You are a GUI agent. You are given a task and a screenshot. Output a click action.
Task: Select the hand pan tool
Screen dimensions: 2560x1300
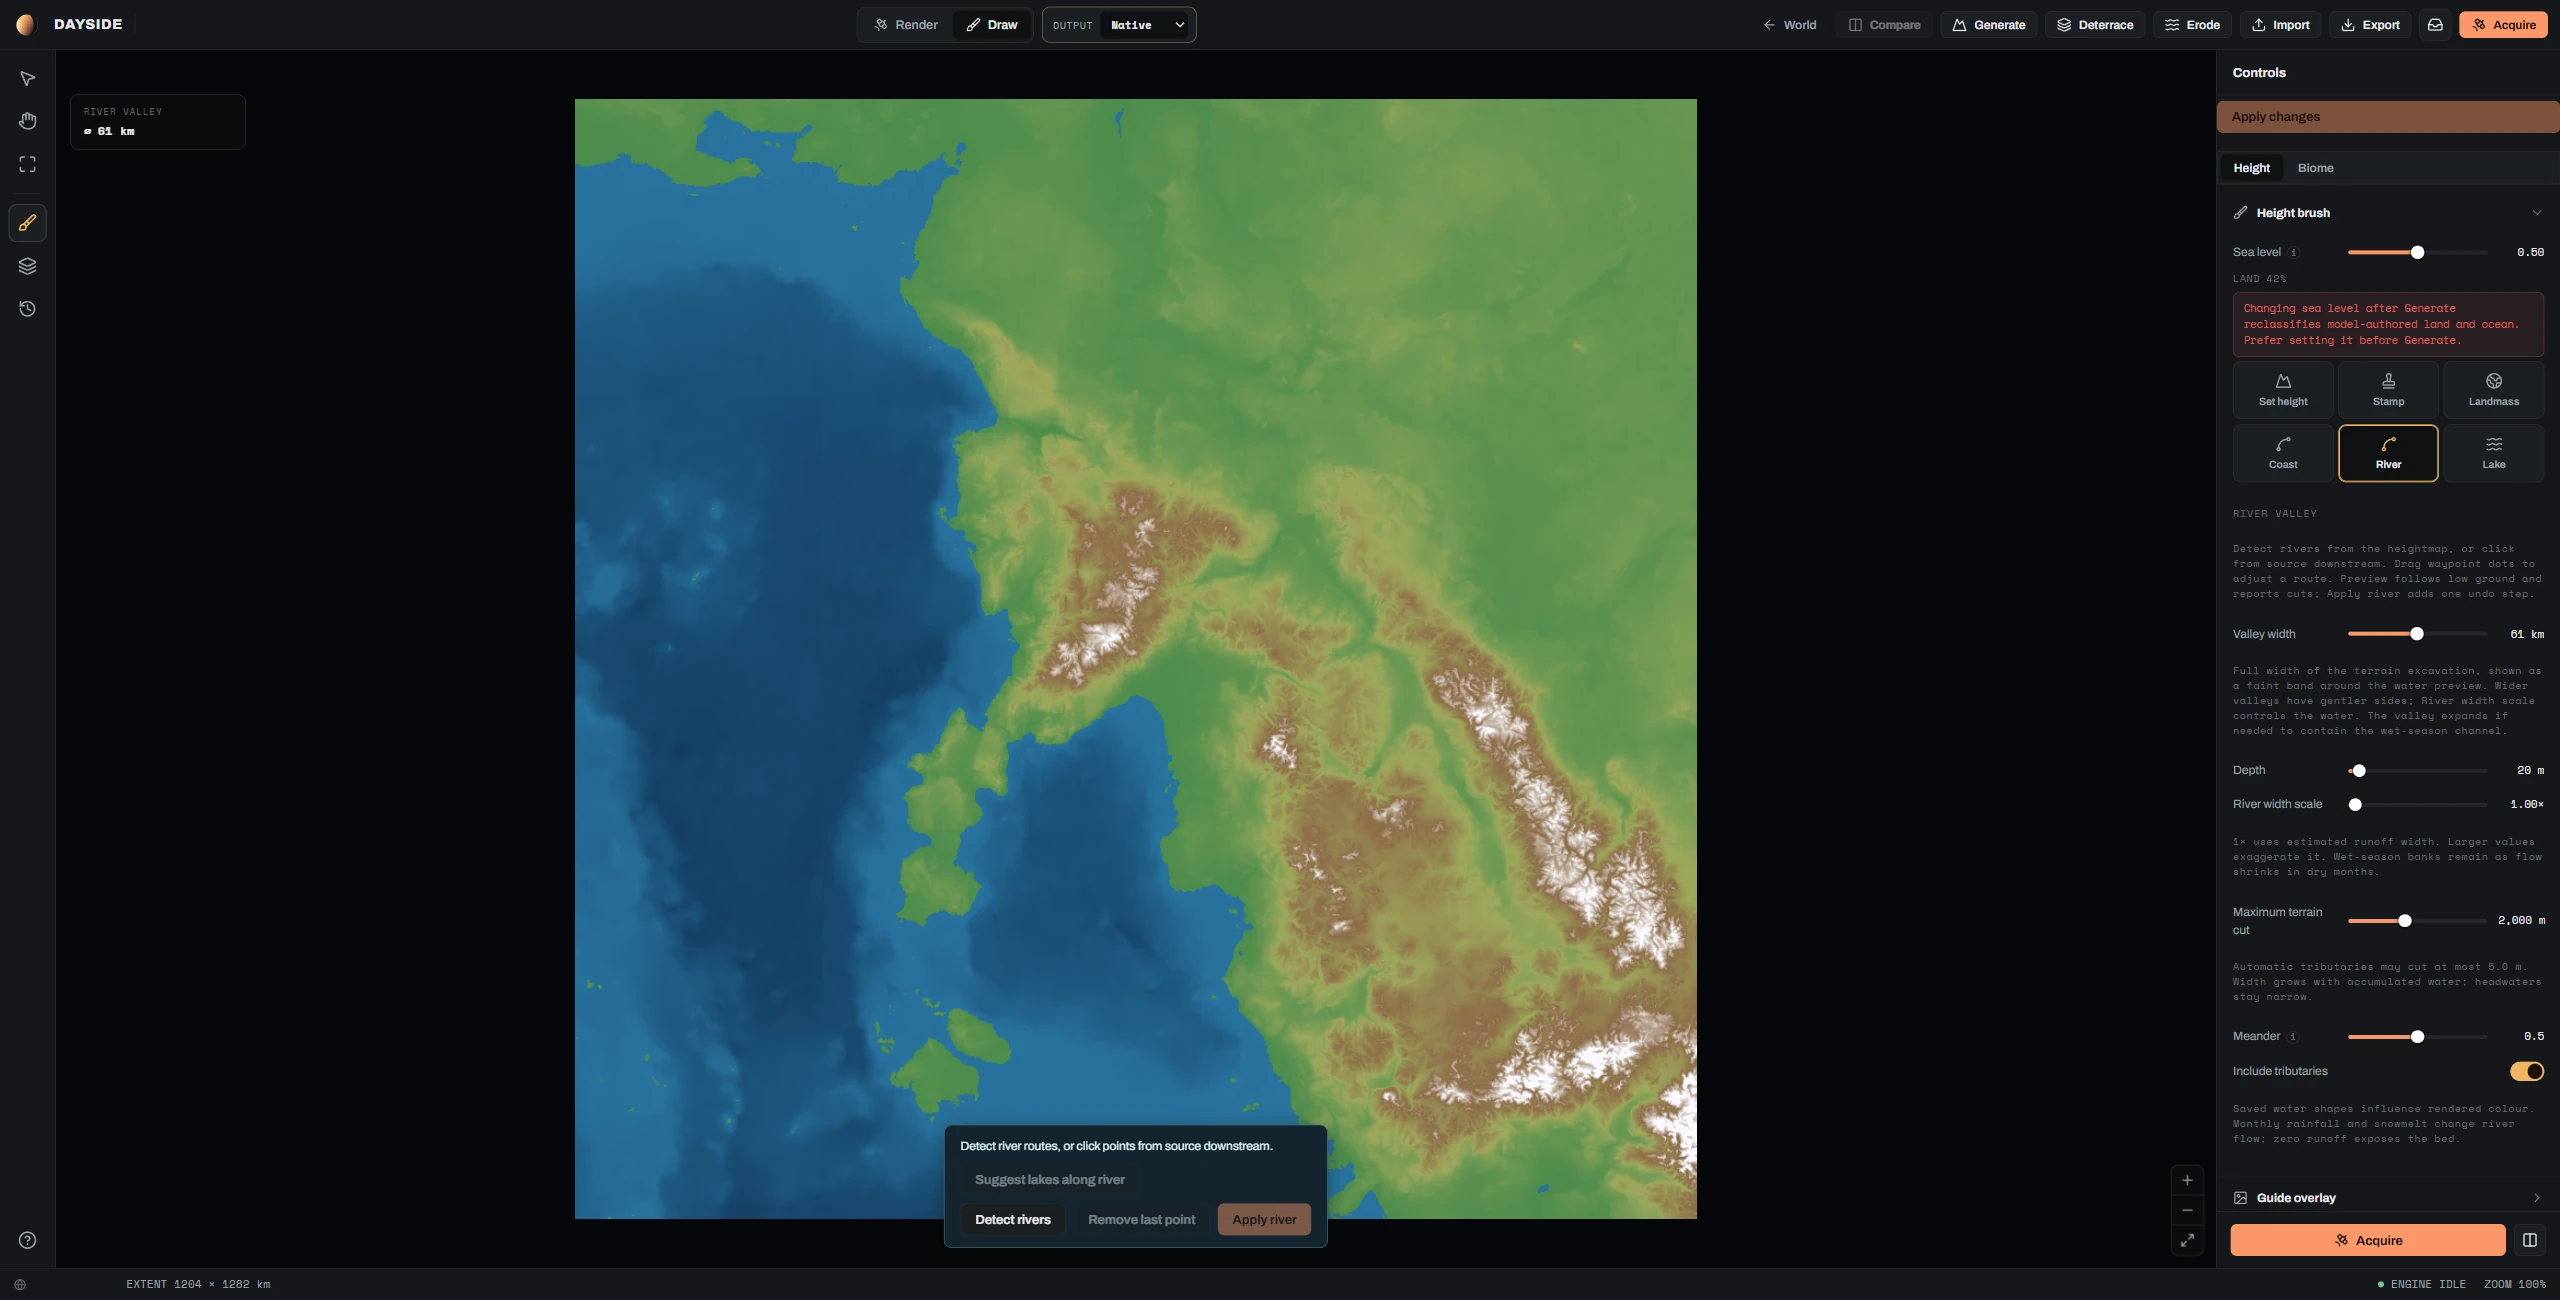click(x=27, y=121)
